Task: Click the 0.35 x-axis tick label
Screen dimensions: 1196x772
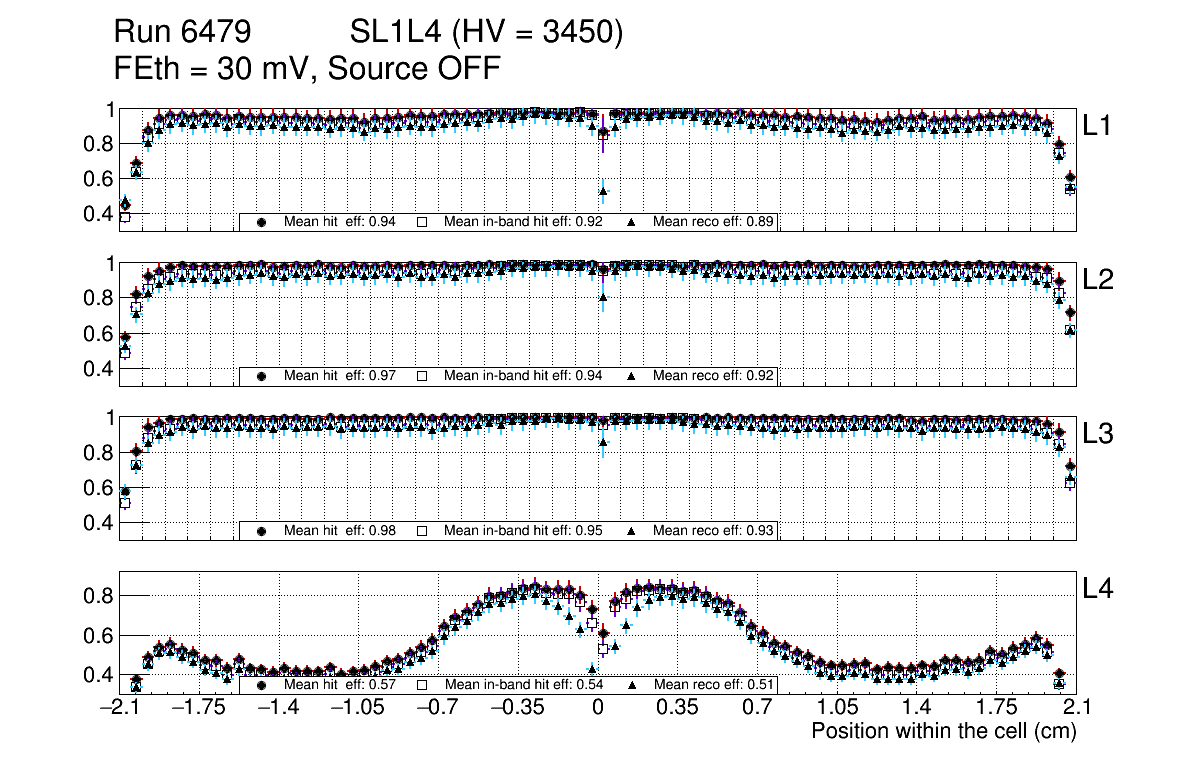Action: [677, 708]
